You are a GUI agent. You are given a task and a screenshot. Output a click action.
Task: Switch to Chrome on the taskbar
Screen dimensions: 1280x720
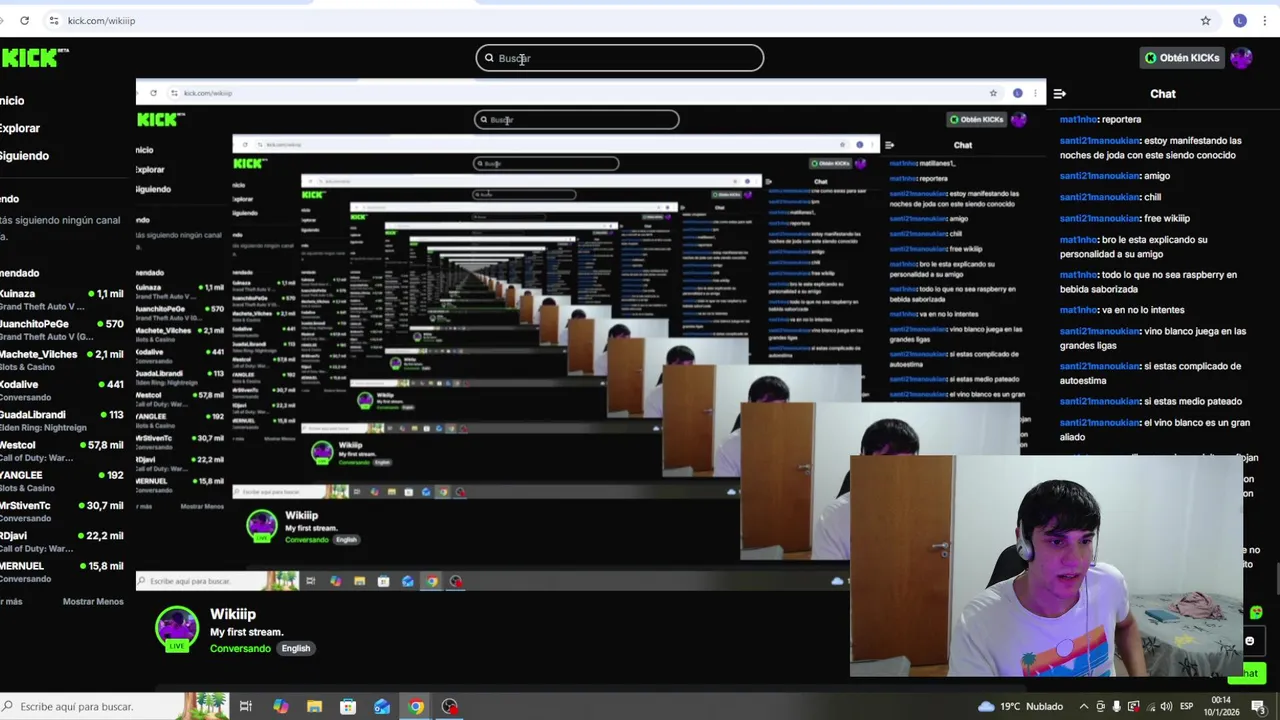click(x=416, y=707)
